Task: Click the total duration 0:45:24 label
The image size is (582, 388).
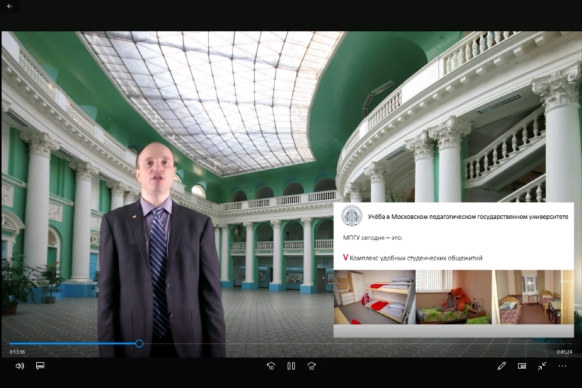Action: [564, 352]
